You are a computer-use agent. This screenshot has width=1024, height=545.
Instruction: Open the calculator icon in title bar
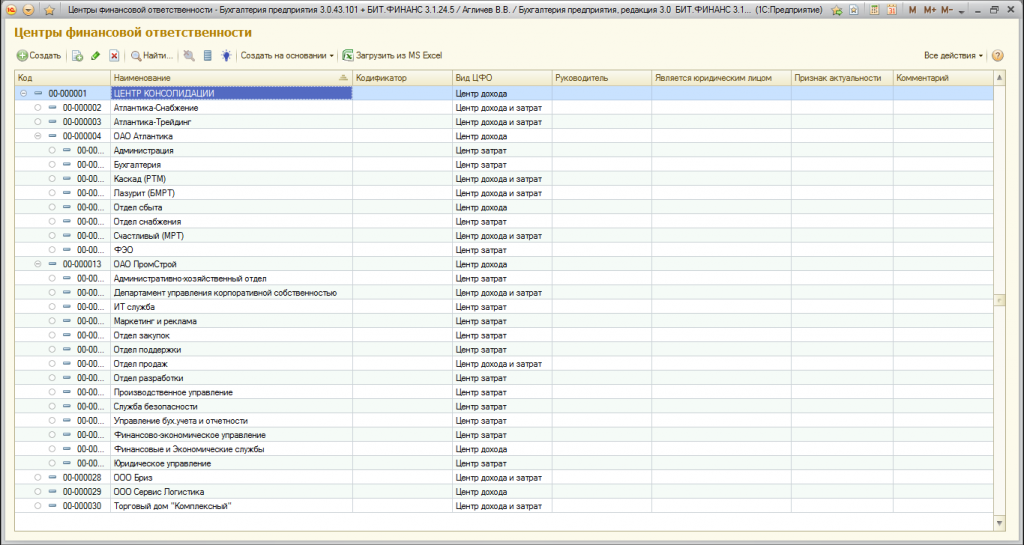tap(872, 10)
